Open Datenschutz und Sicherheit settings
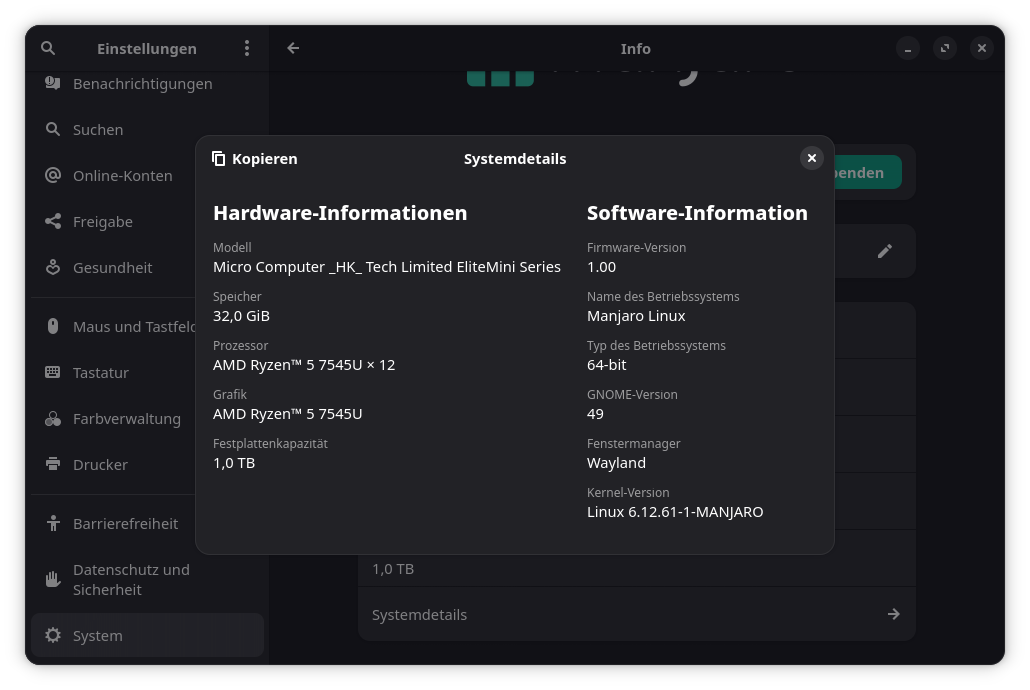This screenshot has width=1030, height=690. [x=131, y=580]
